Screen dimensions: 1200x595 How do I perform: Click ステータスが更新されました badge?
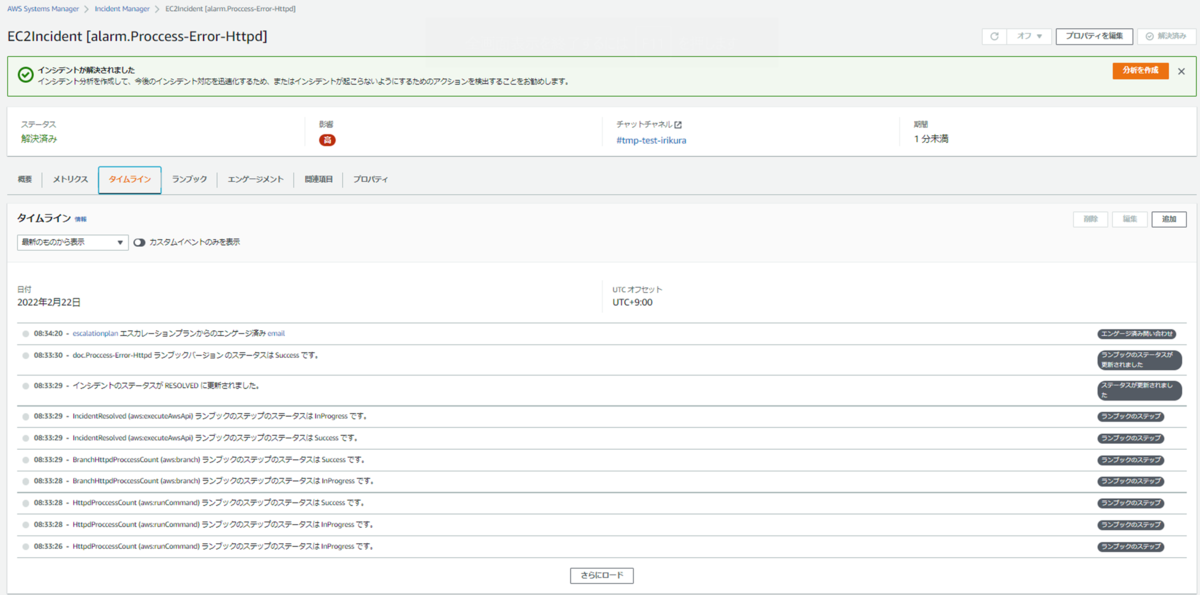coord(1139,390)
